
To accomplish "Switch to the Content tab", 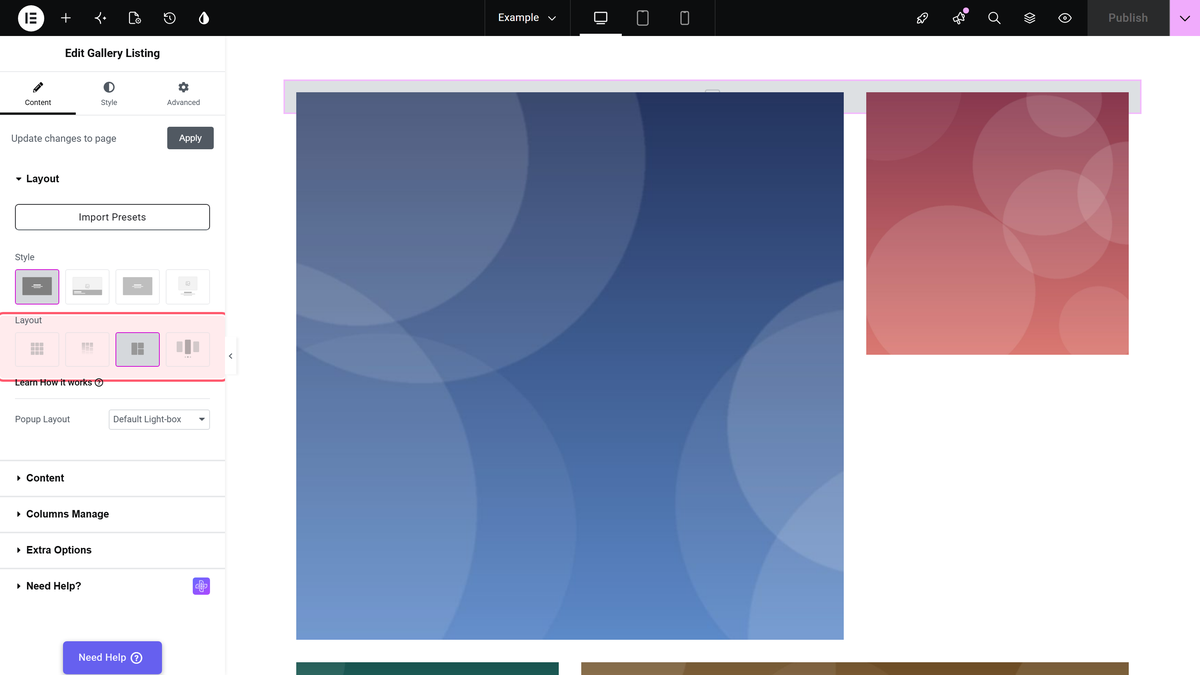I will 38,94.
